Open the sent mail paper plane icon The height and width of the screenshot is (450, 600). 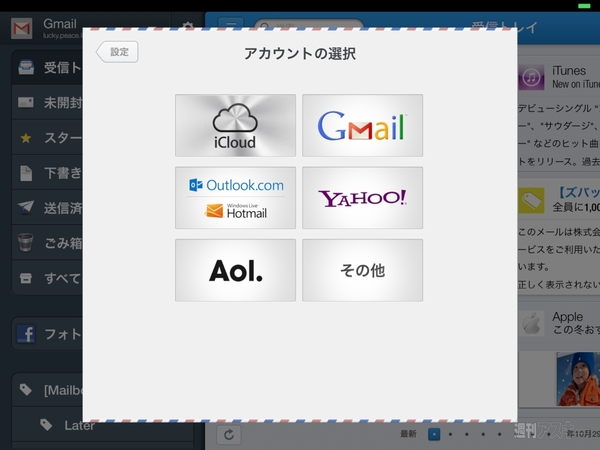(26, 208)
